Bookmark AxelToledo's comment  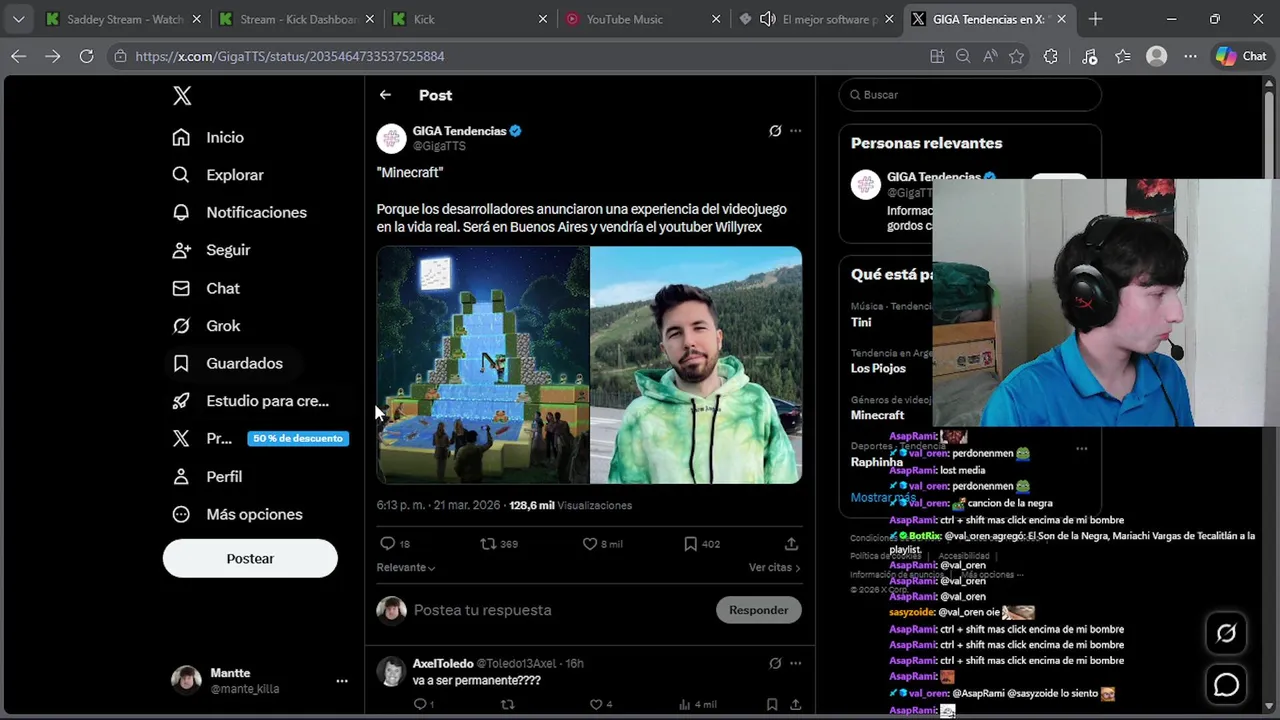point(771,705)
